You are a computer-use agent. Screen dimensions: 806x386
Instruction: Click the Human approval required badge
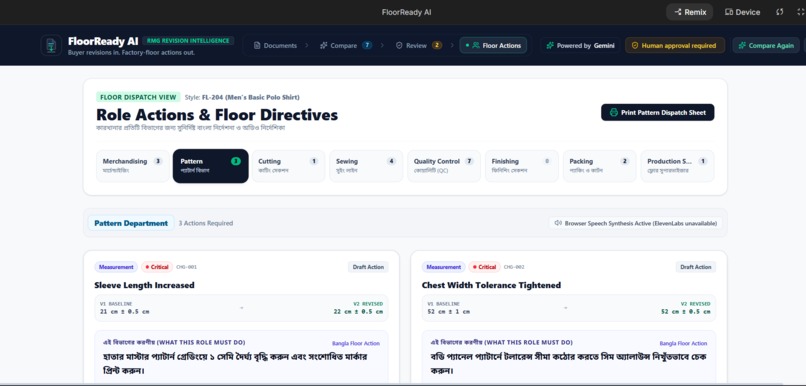click(x=674, y=45)
